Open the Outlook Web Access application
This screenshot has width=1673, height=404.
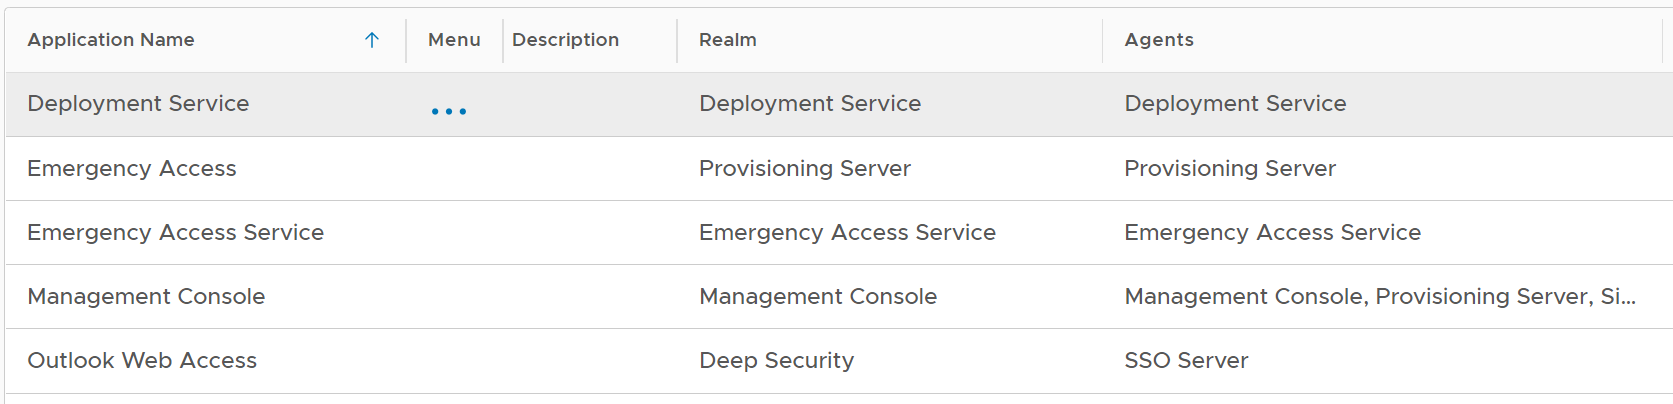(x=142, y=361)
